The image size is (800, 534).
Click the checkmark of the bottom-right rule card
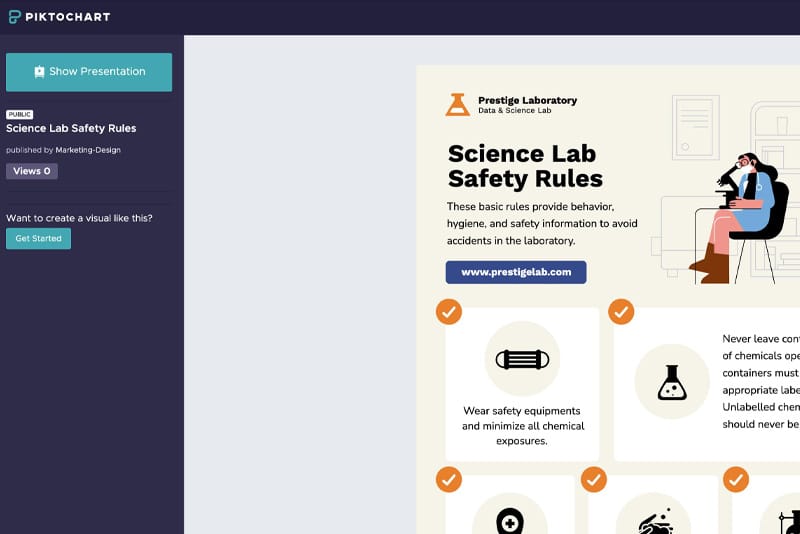coord(736,479)
